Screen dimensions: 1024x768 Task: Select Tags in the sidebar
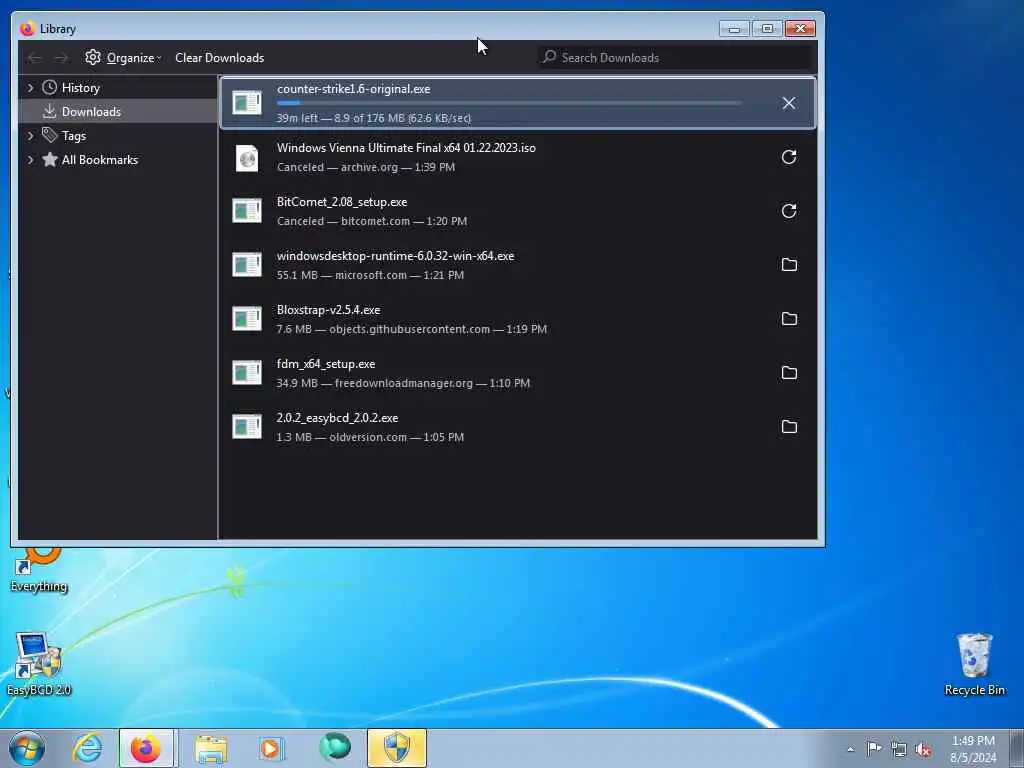[x=118, y=136]
